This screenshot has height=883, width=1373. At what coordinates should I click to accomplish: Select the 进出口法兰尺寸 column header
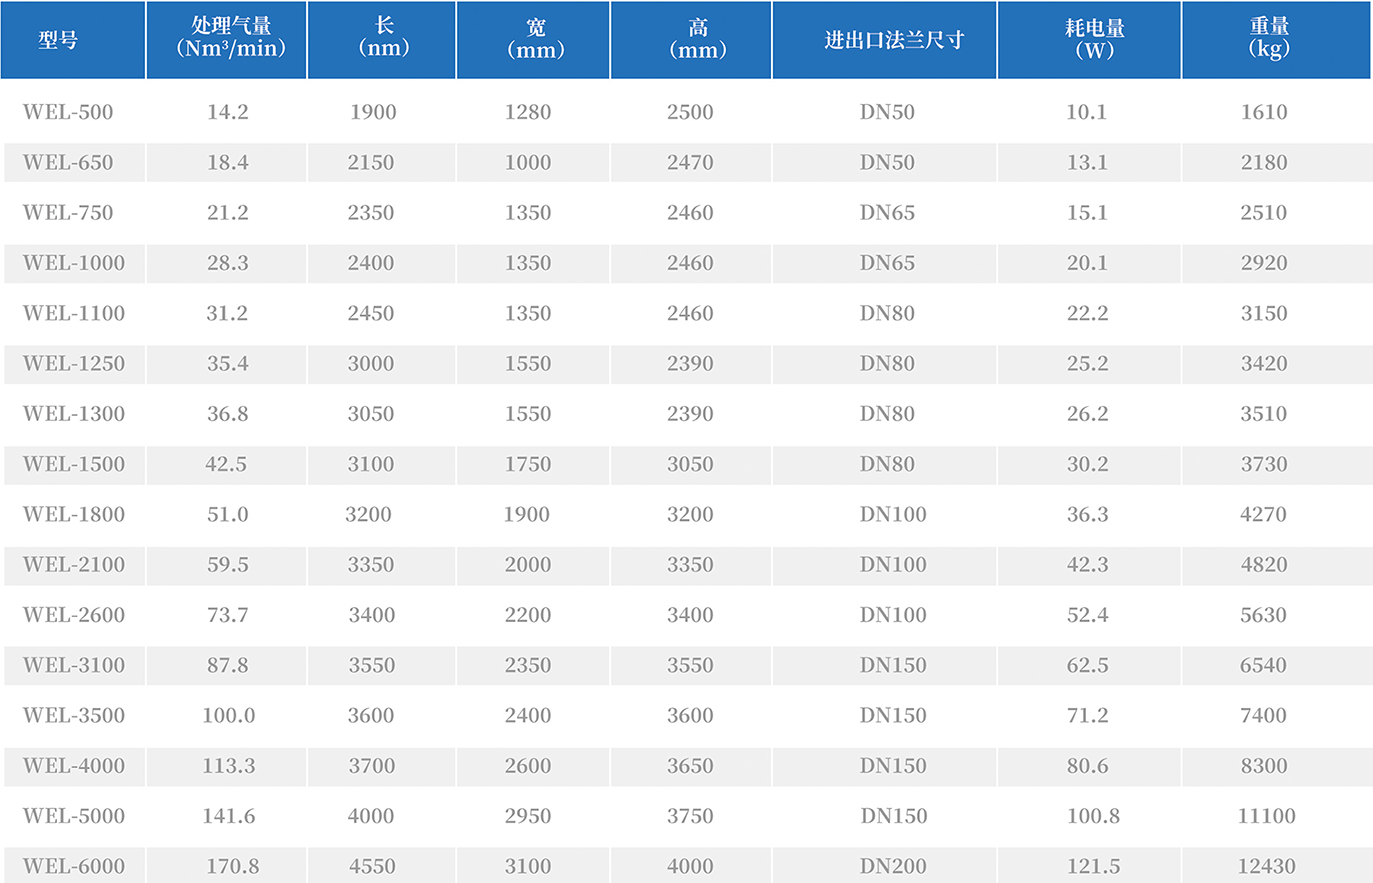click(893, 40)
